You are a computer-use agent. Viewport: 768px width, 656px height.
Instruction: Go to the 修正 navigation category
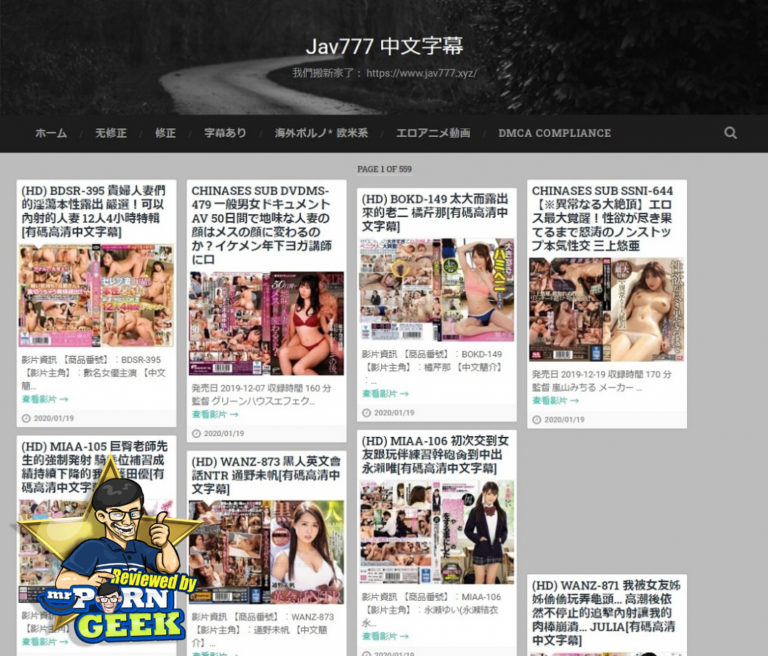(165, 133)
